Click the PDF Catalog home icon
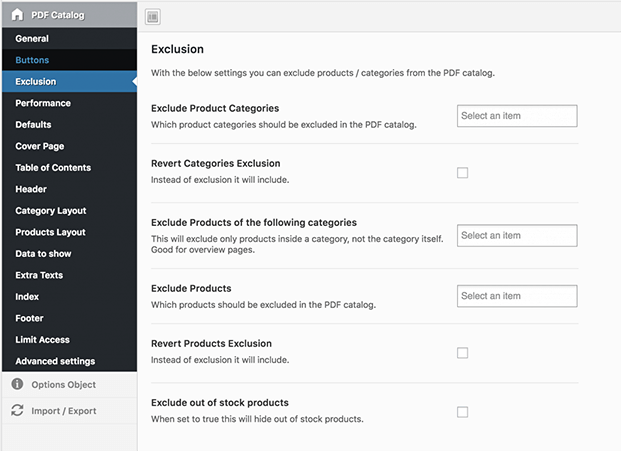Screen dimensions: 621x451 [17, 15]
